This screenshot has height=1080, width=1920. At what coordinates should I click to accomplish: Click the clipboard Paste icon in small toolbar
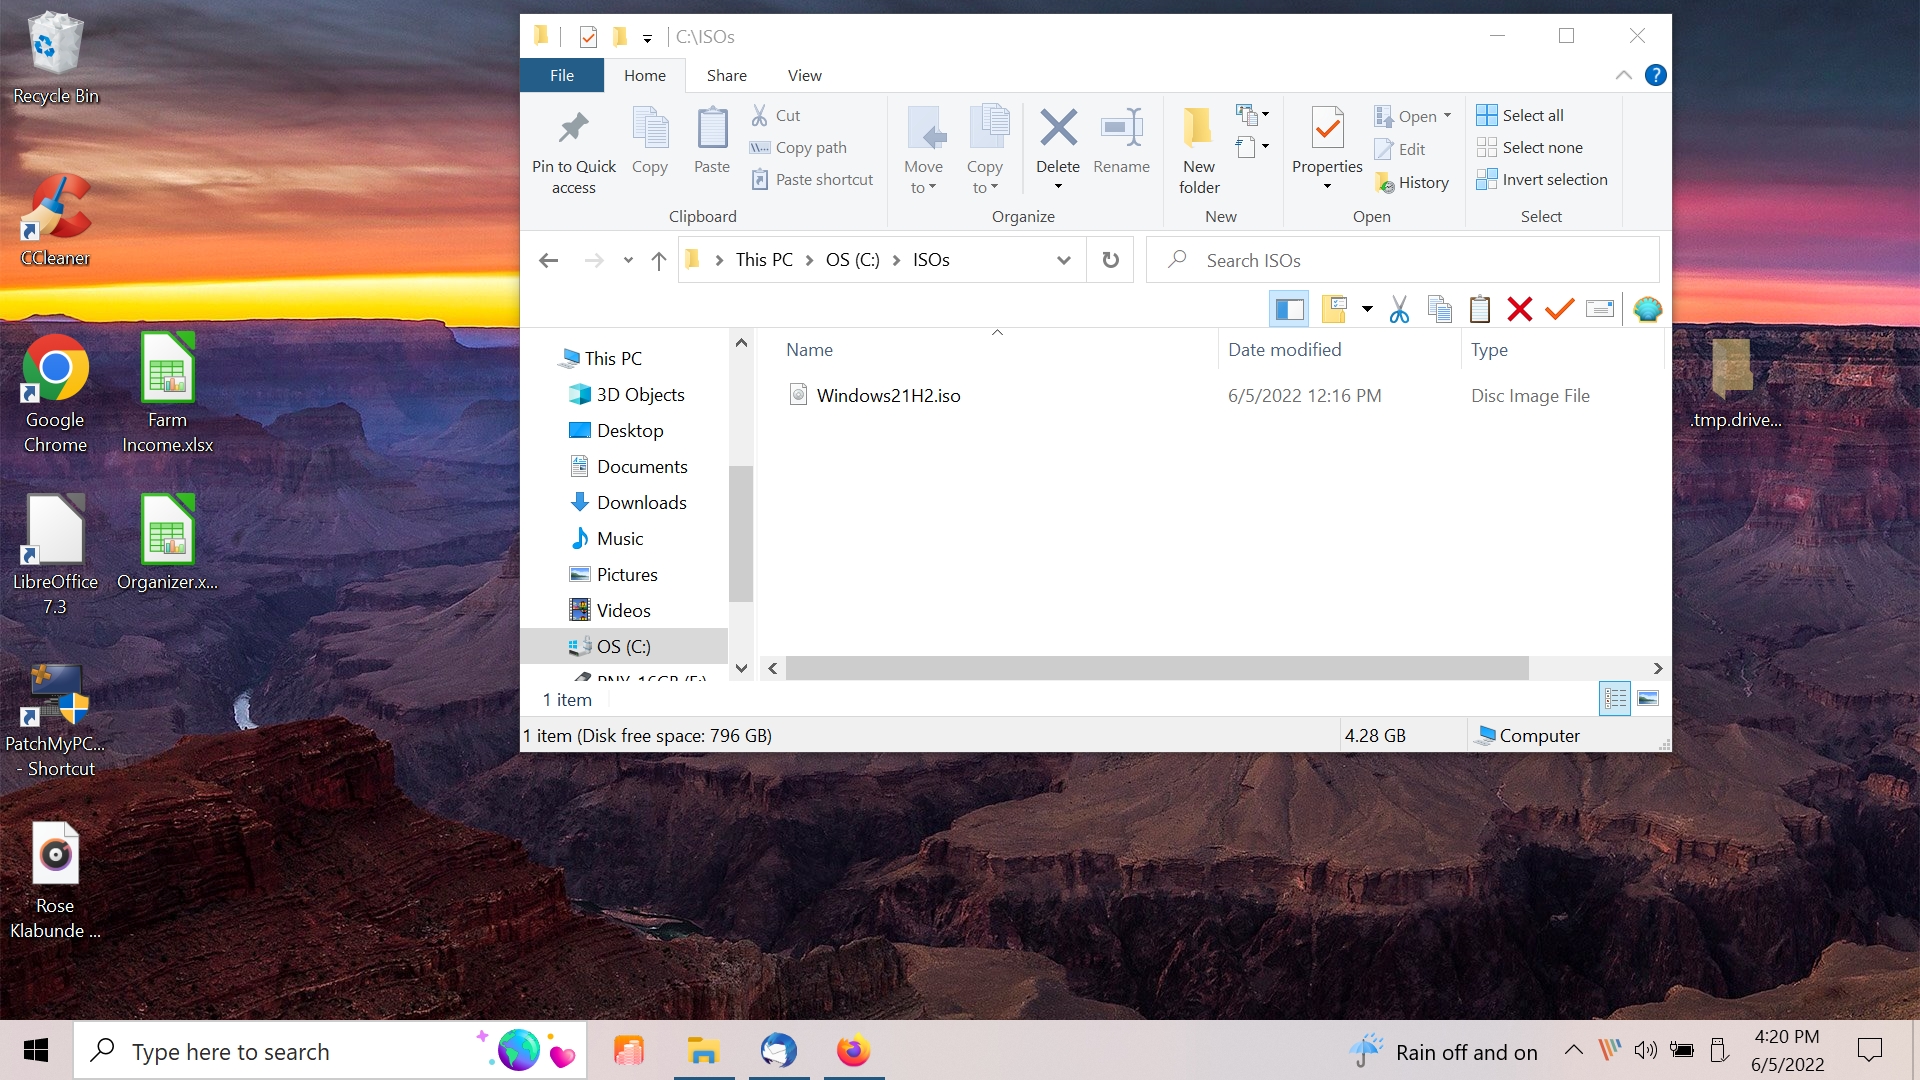1480,309
